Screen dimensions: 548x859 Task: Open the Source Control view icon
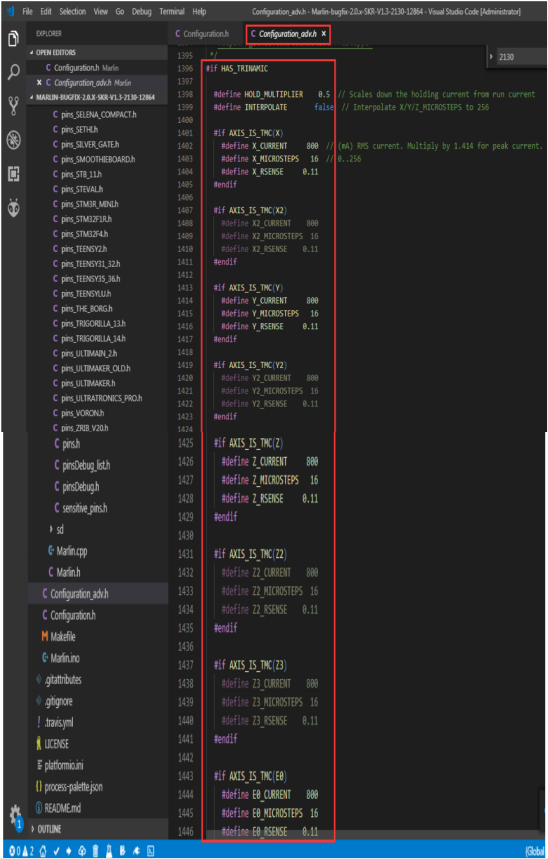13,105
